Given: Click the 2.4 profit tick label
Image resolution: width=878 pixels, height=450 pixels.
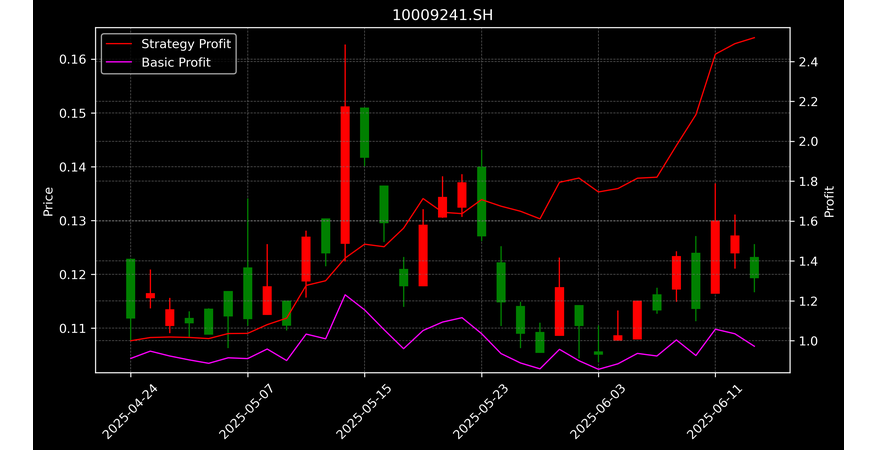Looking at the screenshot, I should (807, 62).
